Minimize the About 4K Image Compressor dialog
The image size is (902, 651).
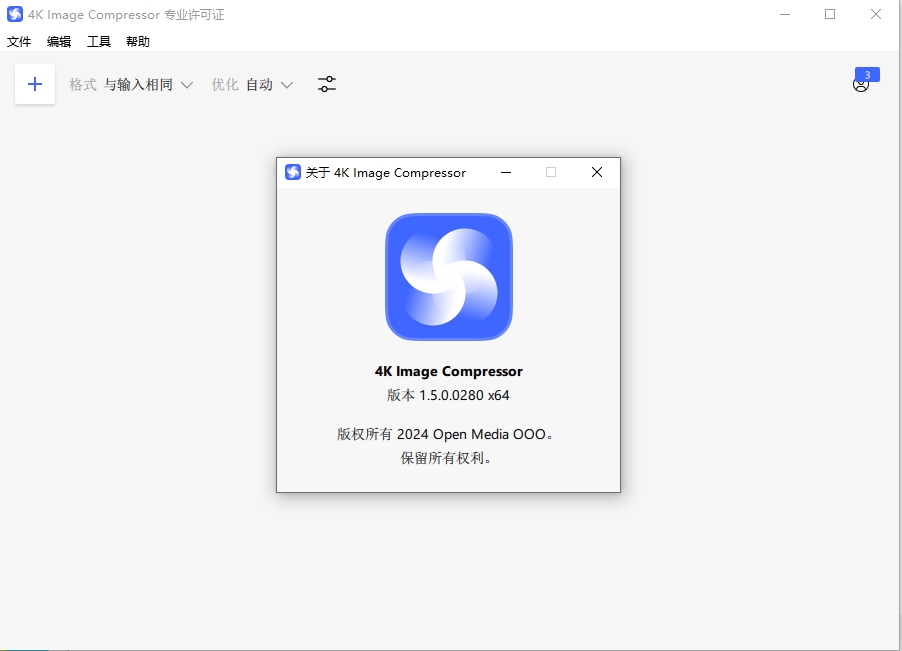coord(506,172)
